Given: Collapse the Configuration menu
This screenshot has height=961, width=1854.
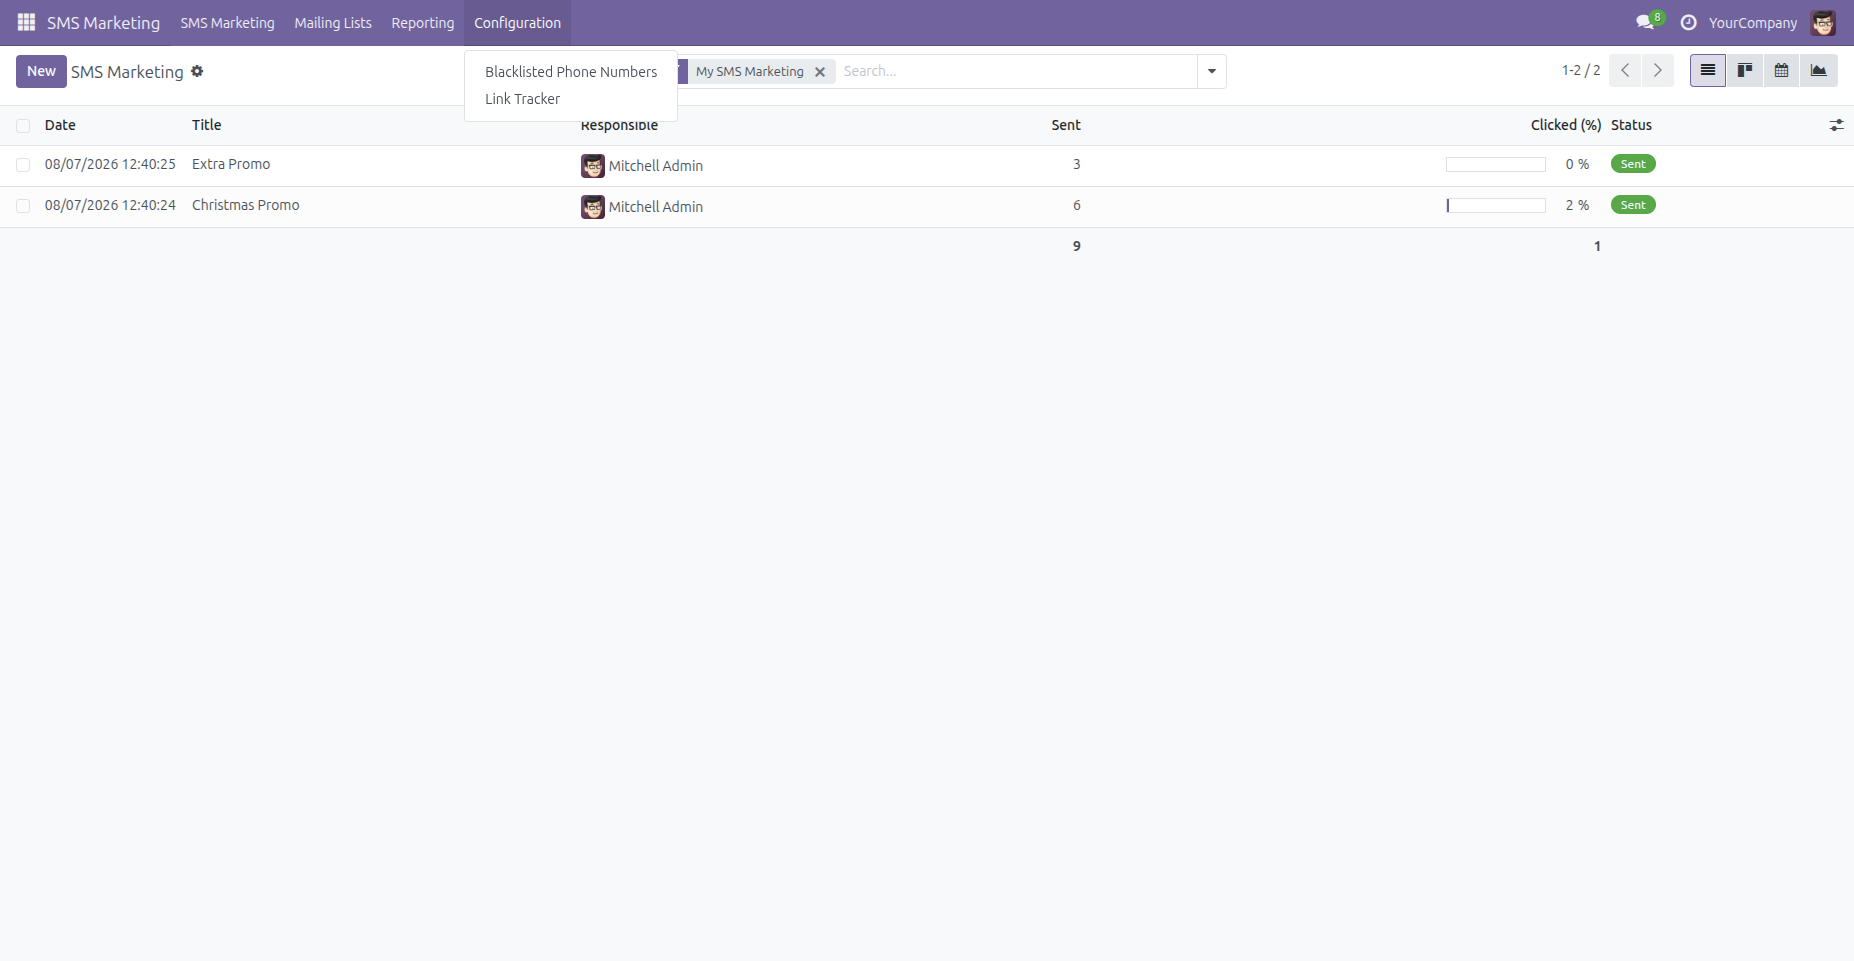Looking at the screenshot, I should click(x=517, y=22).
